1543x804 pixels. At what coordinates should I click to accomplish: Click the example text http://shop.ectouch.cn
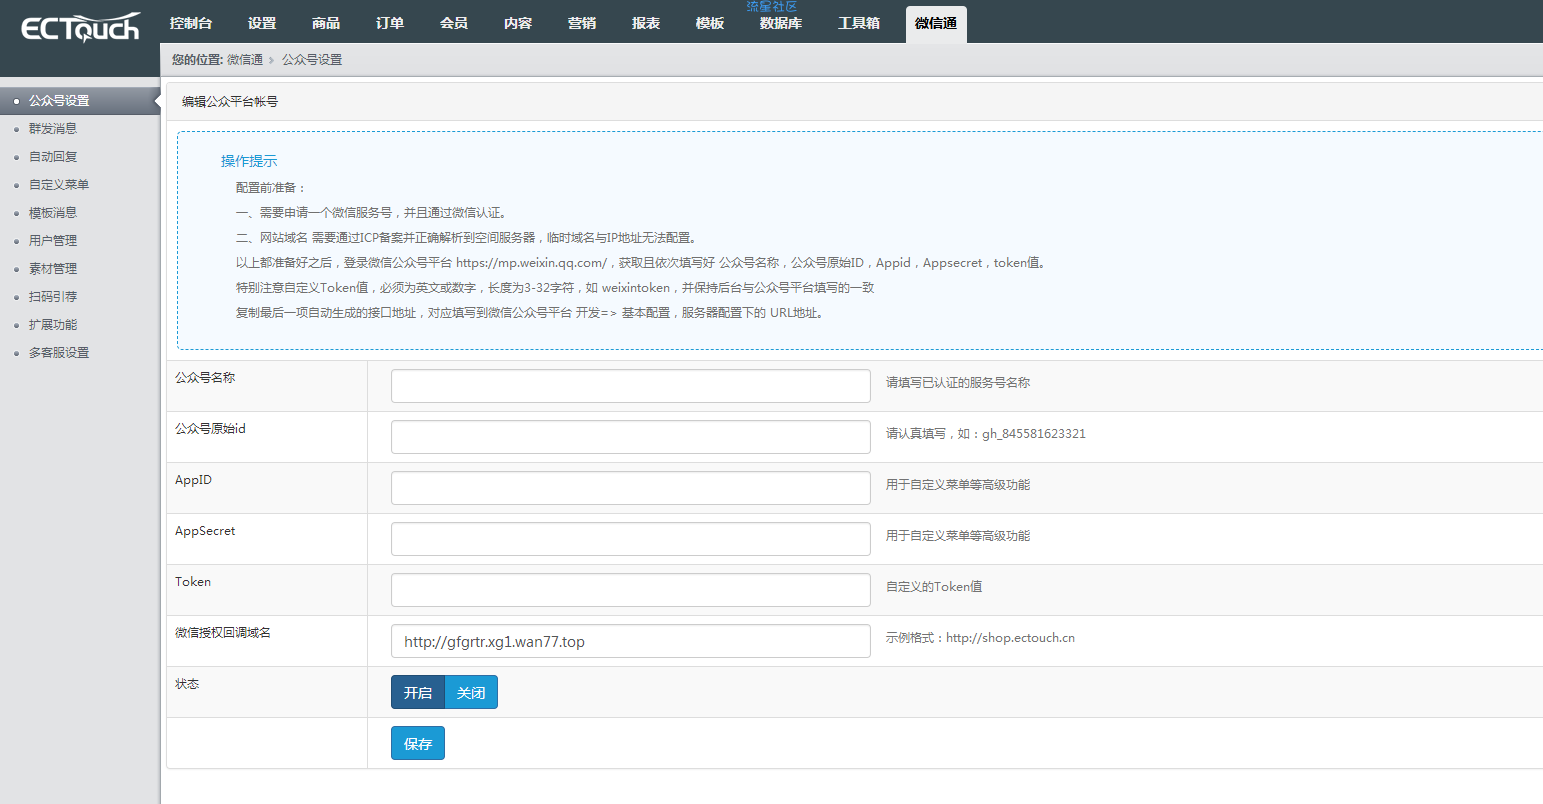[x=1010, y=638]
